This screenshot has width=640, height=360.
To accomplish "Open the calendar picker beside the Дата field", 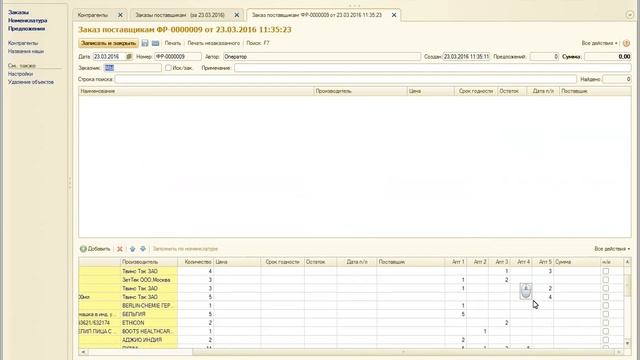I will coord(129,57).
